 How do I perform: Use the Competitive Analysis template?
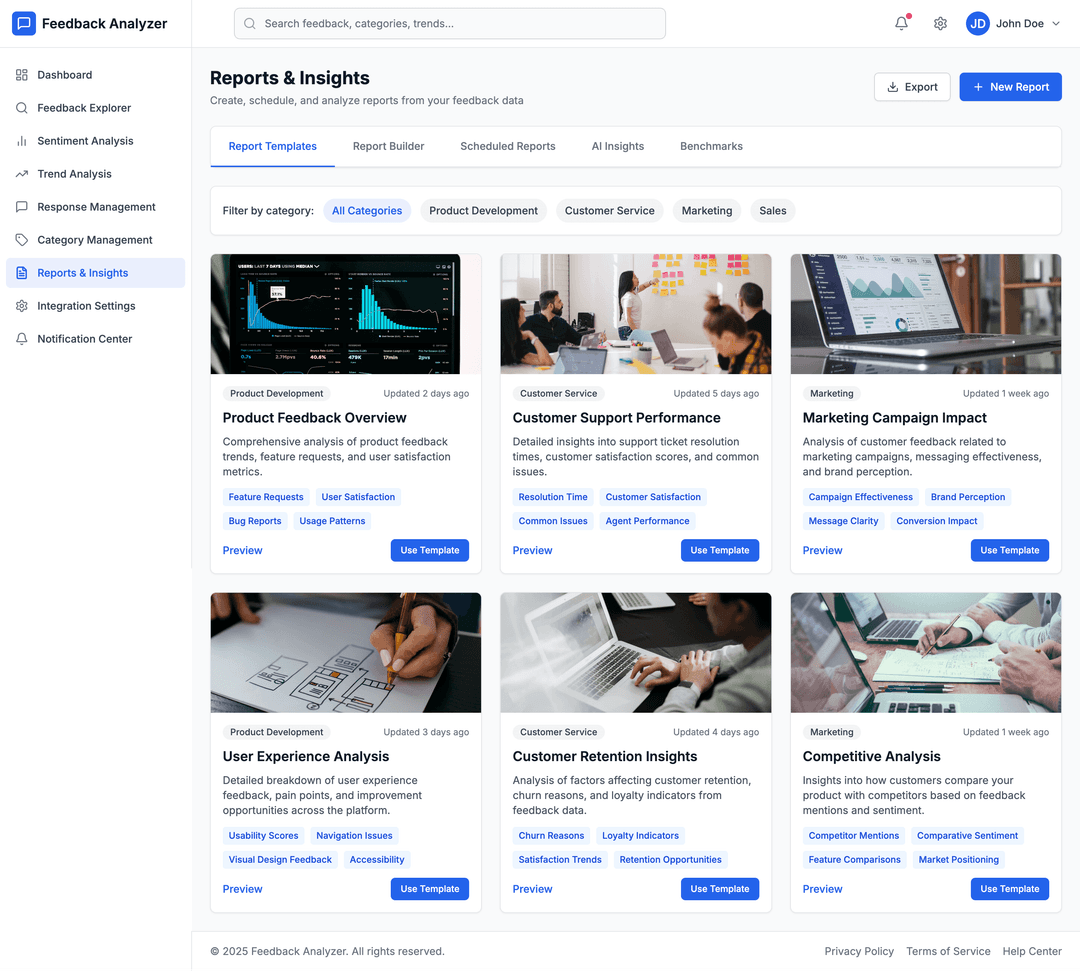click(x=1009, y=889)
